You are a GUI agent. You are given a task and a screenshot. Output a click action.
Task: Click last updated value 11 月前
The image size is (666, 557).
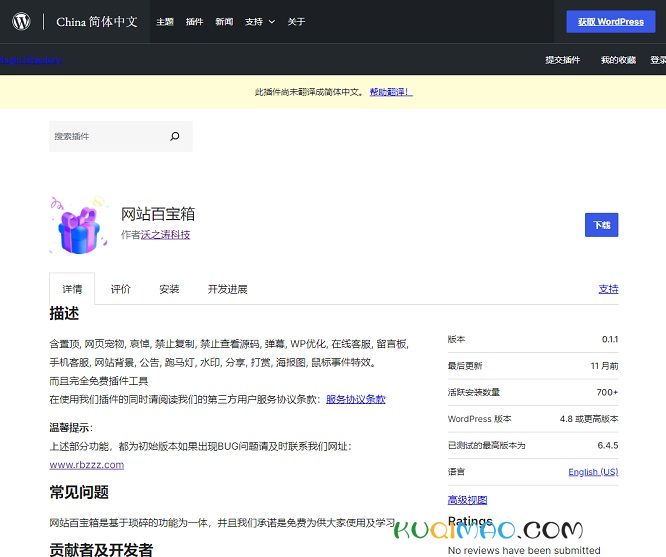coord(604,365)
